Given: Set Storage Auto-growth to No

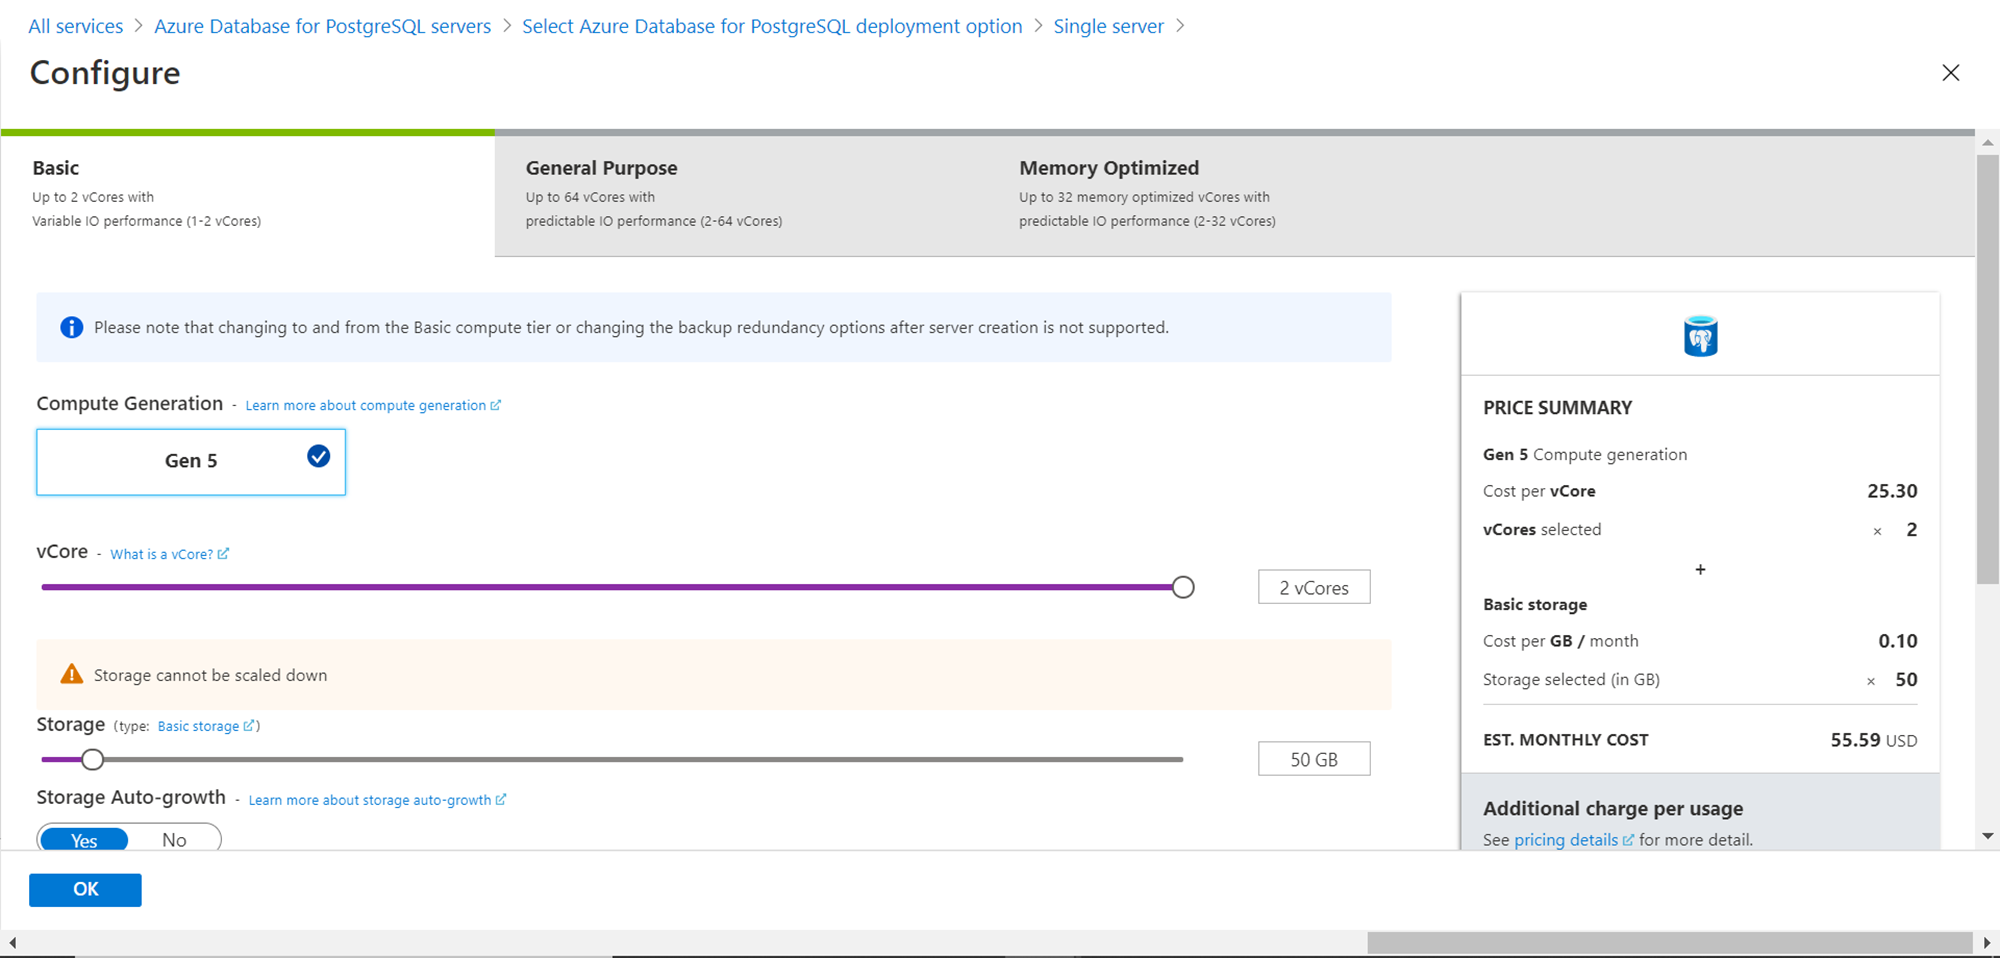Looking at the screenshot, I should pos(174,840).
